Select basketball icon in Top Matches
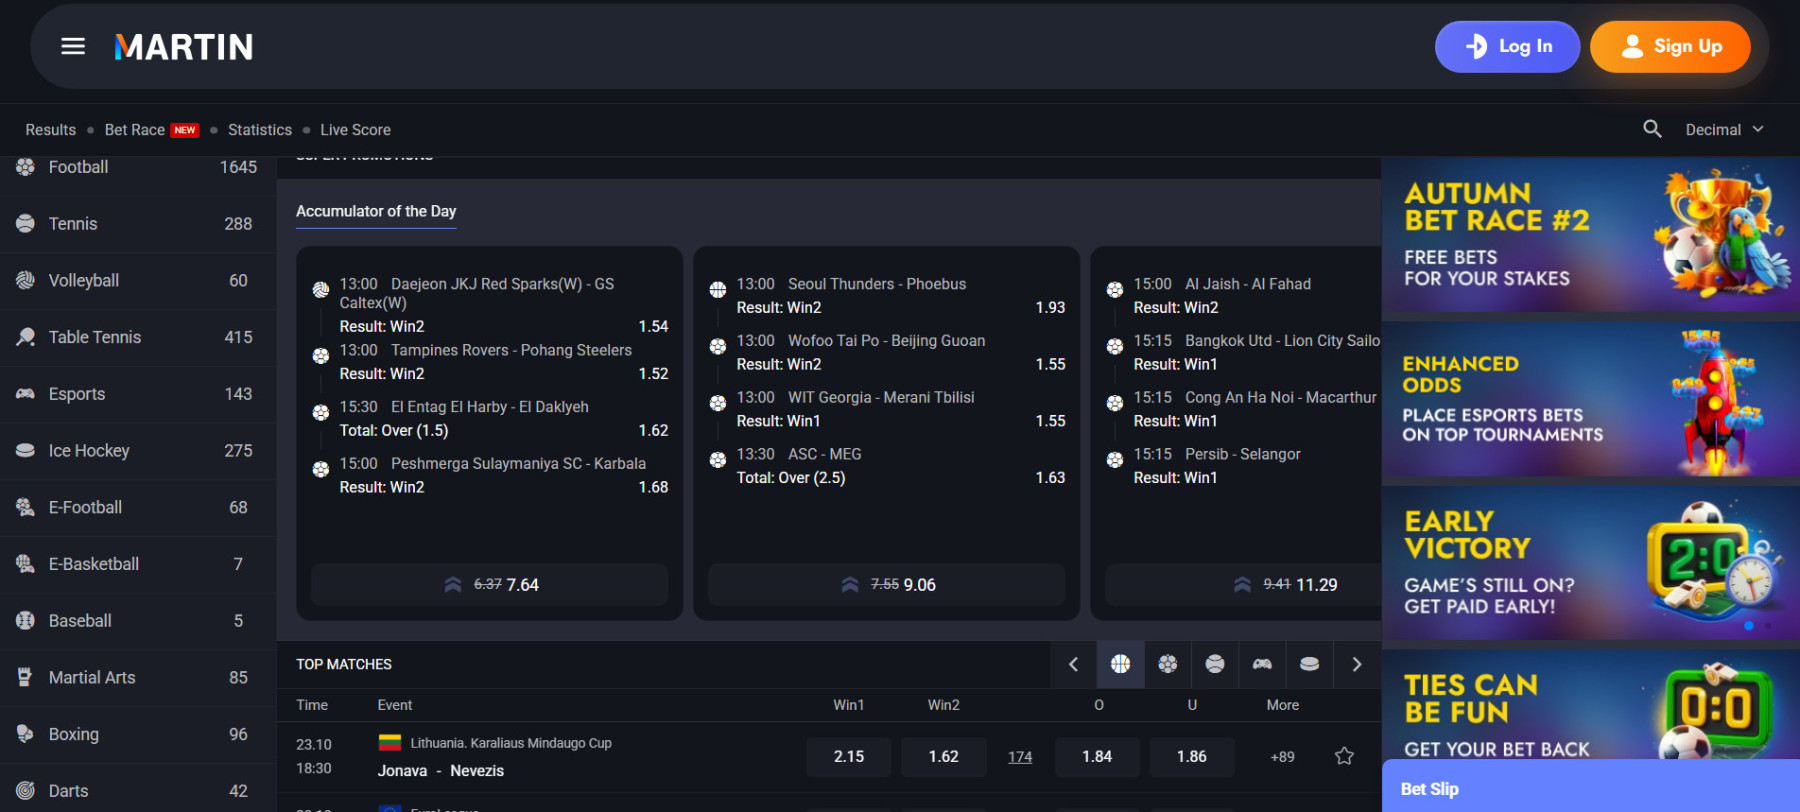Image resolution: width=1800 pixels, height=812 pixels. coord(1120,664)
